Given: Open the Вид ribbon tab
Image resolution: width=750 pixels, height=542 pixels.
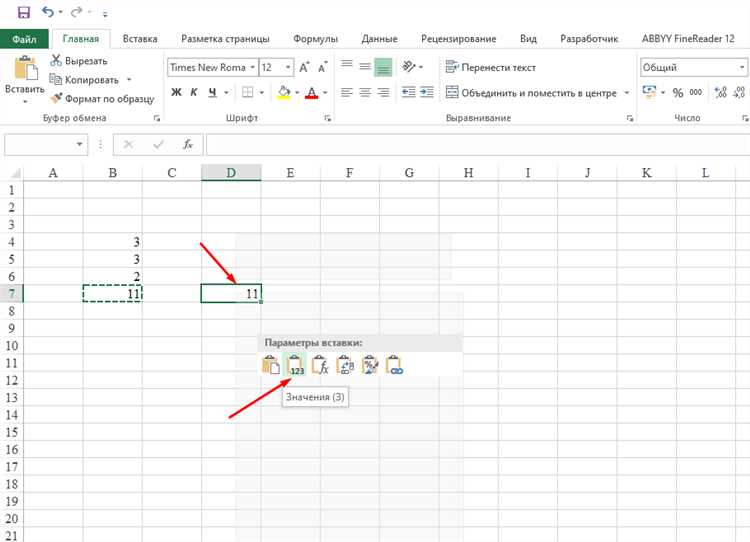Looking at the screenshot, I should click(528, 39).
